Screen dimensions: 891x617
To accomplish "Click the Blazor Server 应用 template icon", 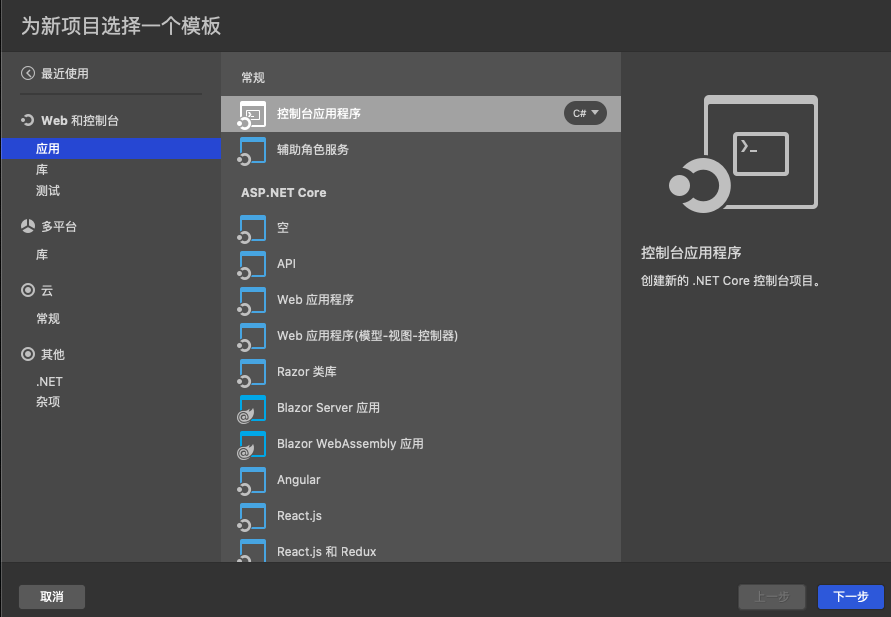I will (252, 408).
